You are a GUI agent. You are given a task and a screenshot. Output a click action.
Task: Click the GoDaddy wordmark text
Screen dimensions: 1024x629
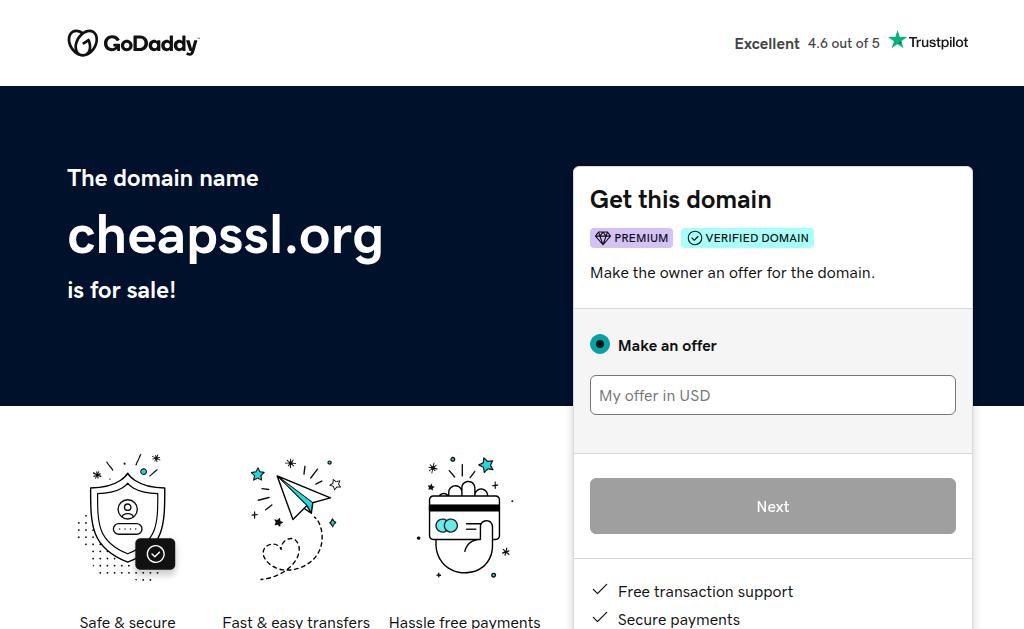coord(151,44)
